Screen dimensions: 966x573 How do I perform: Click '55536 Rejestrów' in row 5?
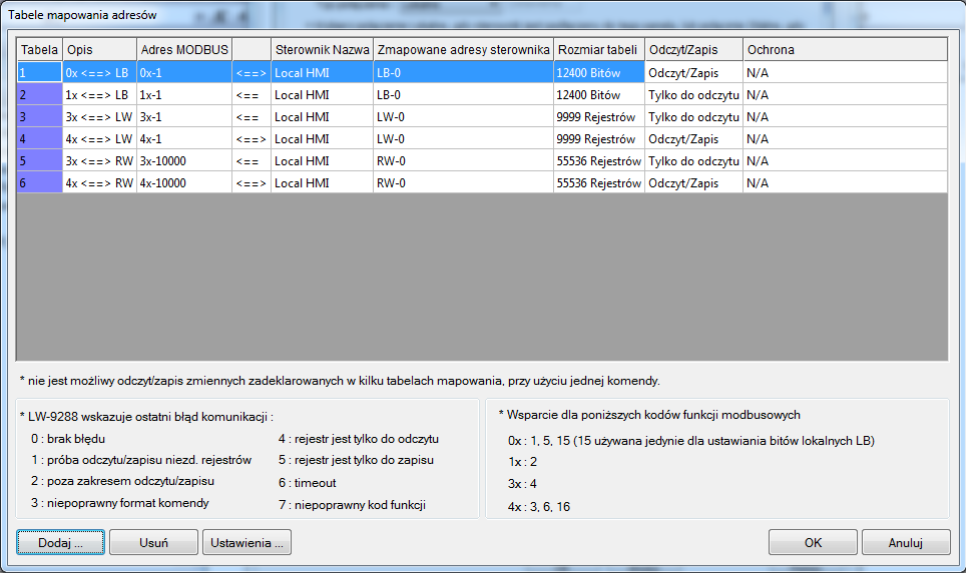tap(599, 161)
